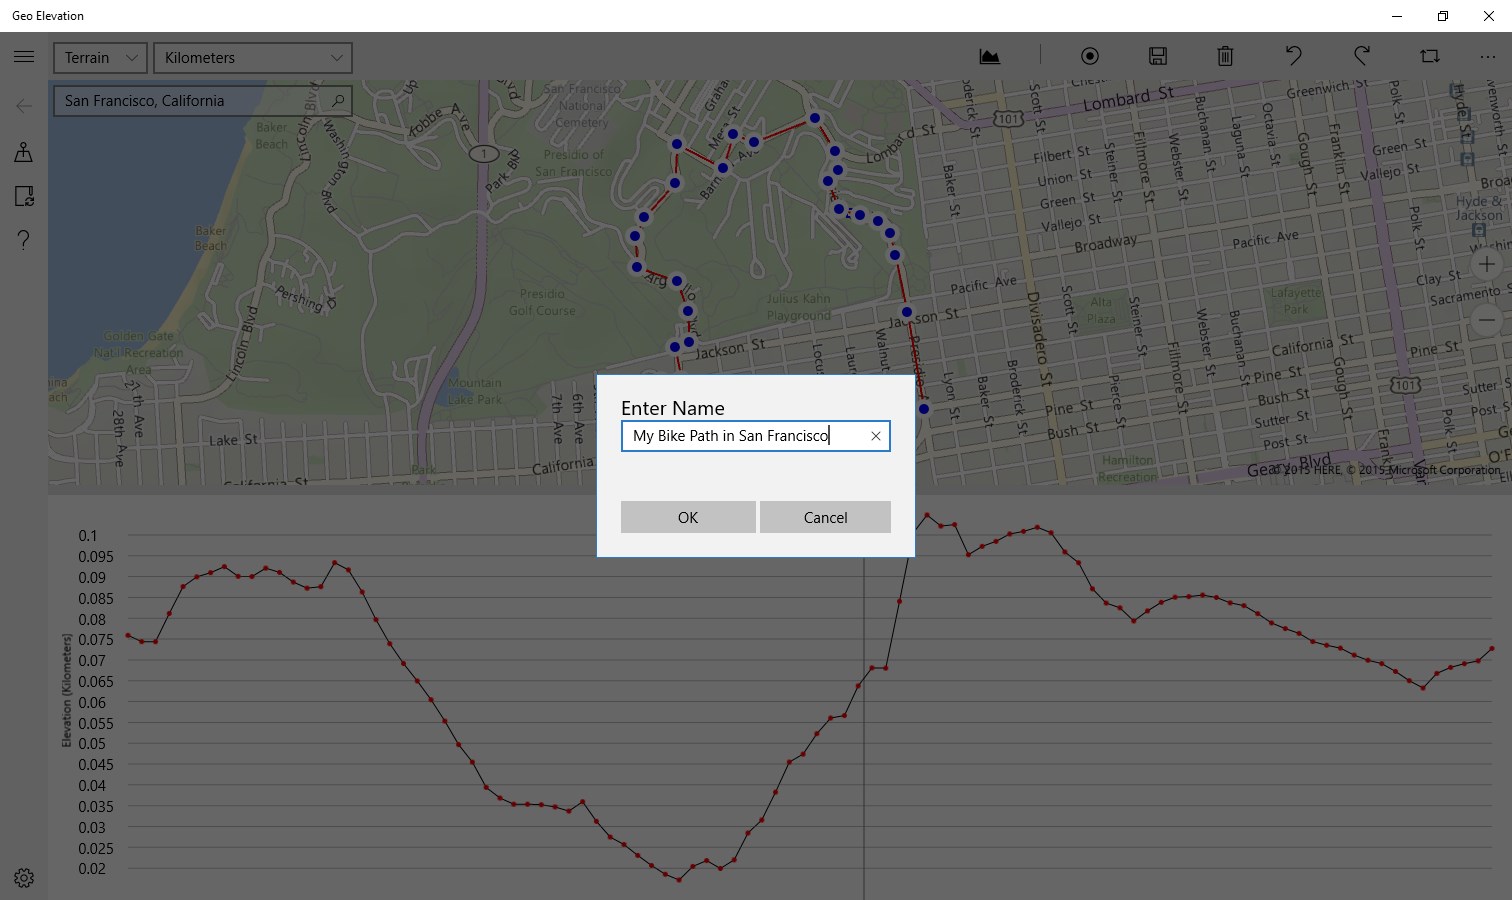The height and width of the screenshot is (900, 1512).
Task: Save the route using the floppy disk icon
Action: (x=1158, y=56)
